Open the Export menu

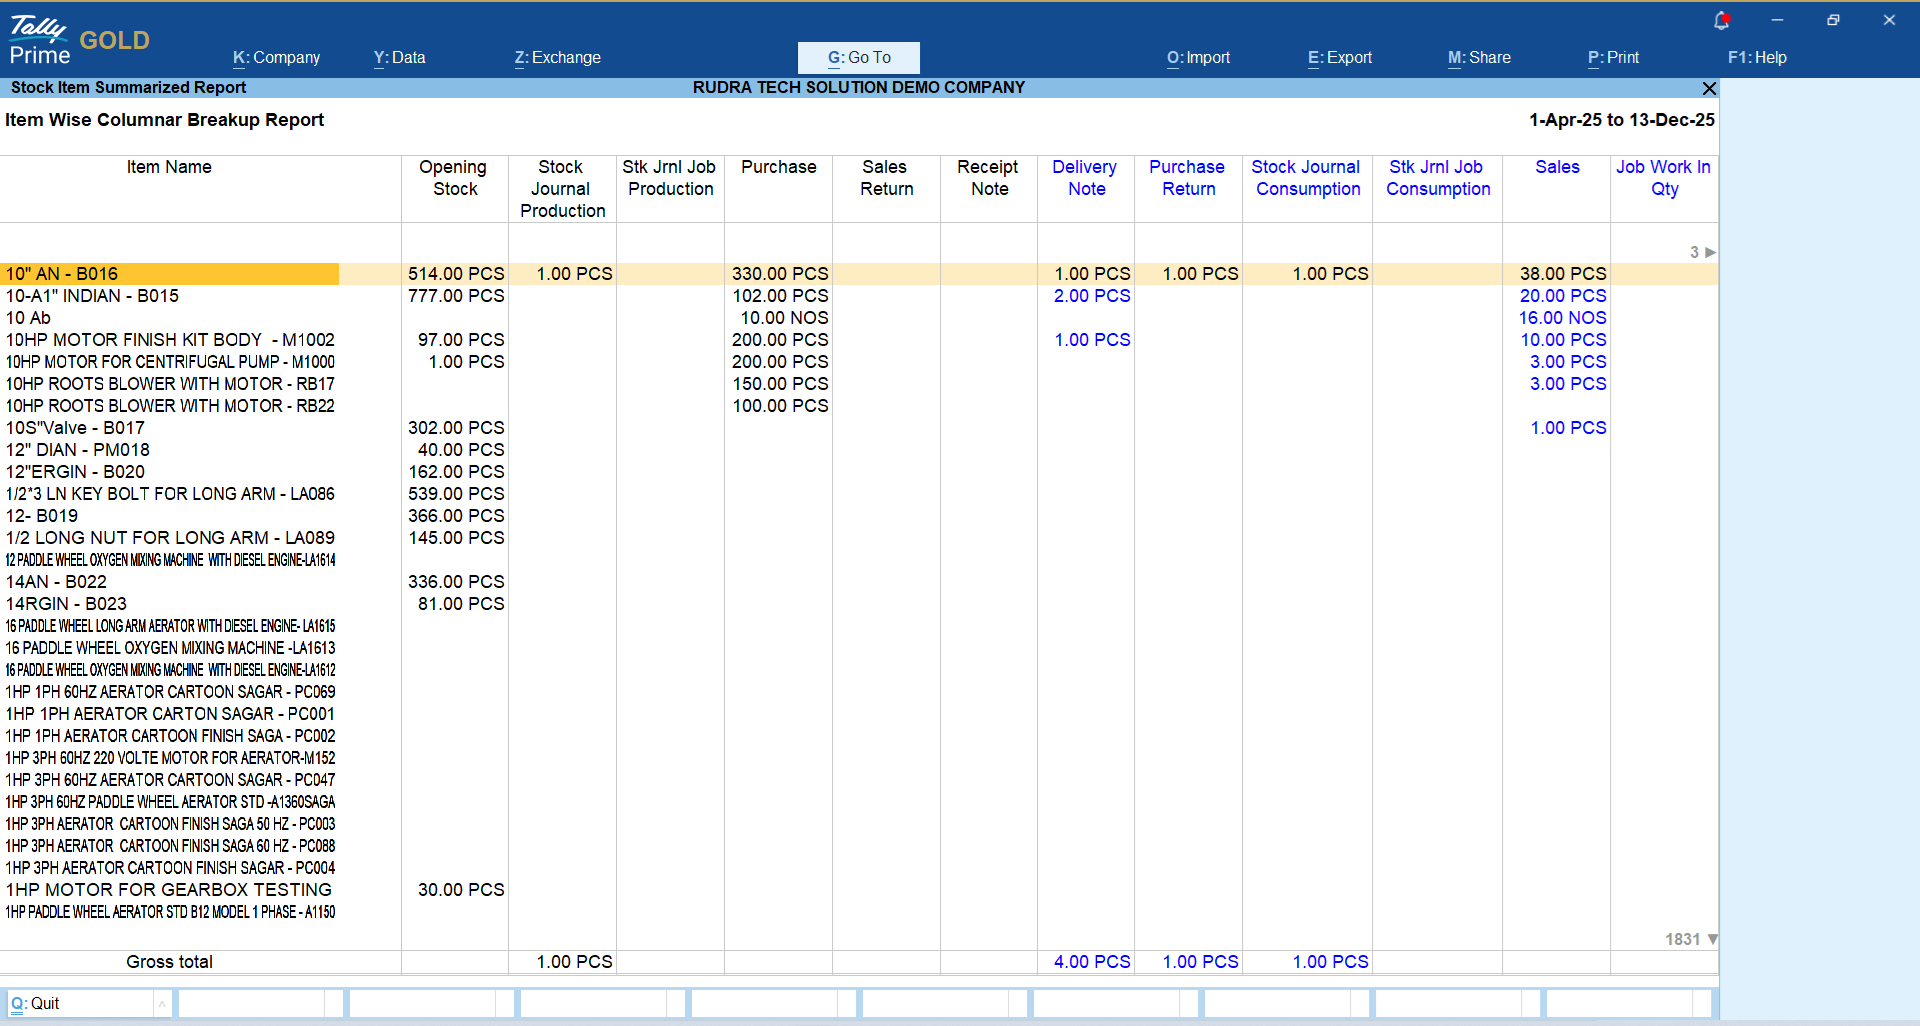pyautogui.click(x=1339, y=58)
